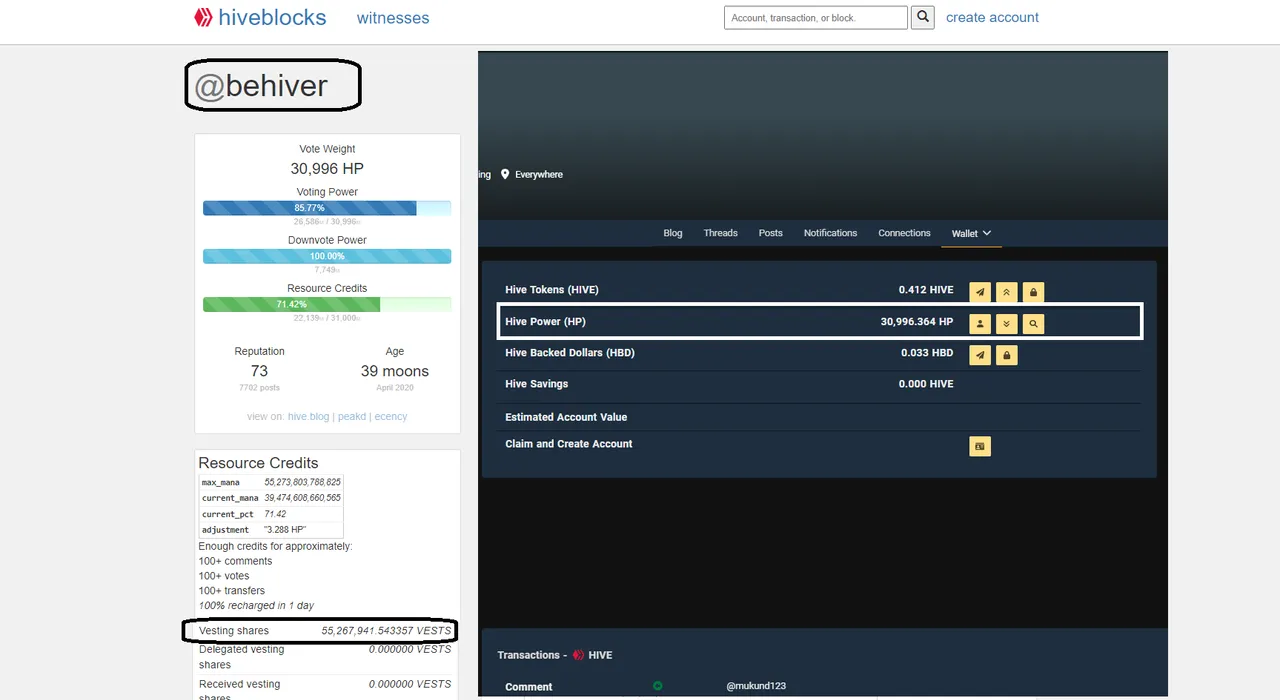Focus the account, transaction, or block search field
1280x700 pixels.
click(815, 18)
